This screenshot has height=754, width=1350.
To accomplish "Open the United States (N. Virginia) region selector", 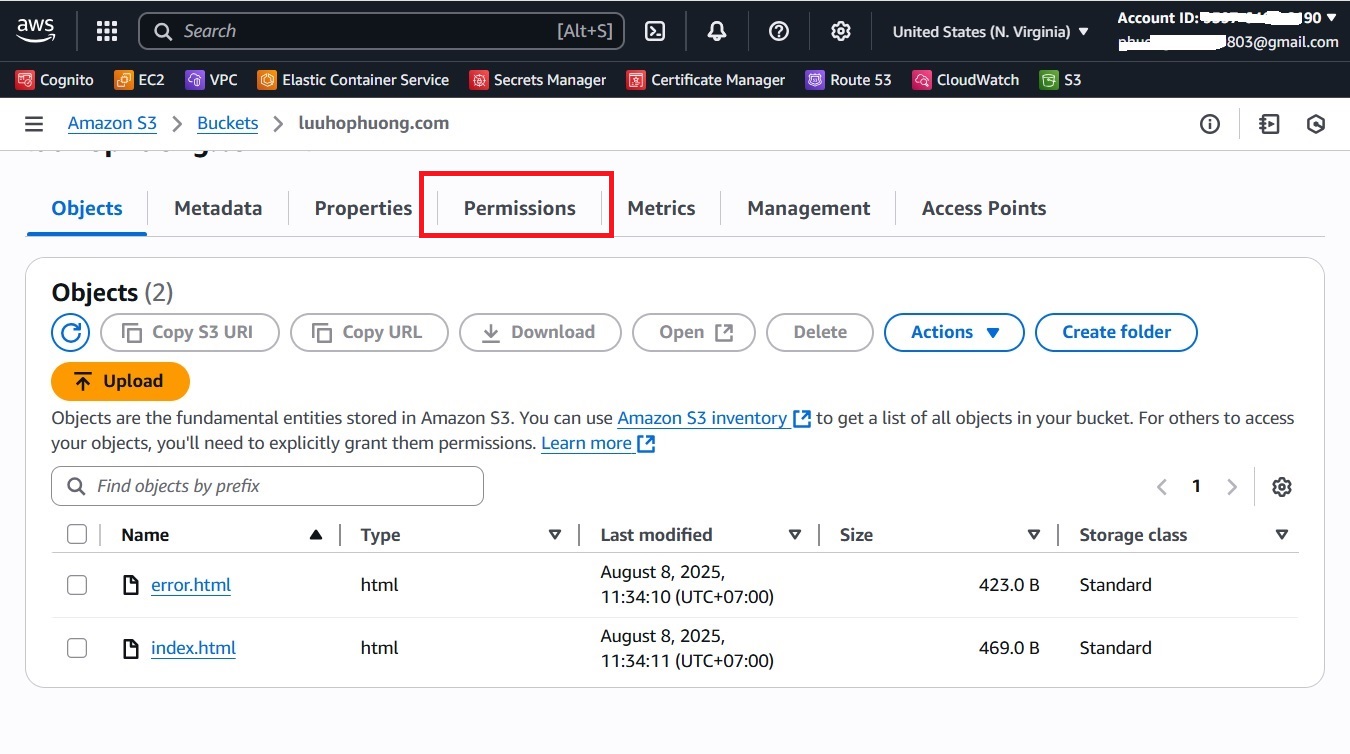I will click(x=990, y=32).
